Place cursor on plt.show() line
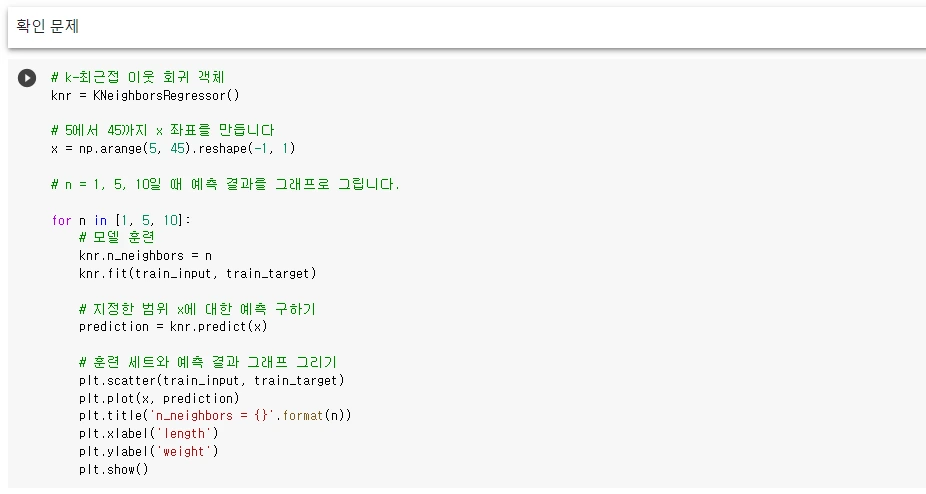Screen dimensions: 926x494 coord(114,470)
